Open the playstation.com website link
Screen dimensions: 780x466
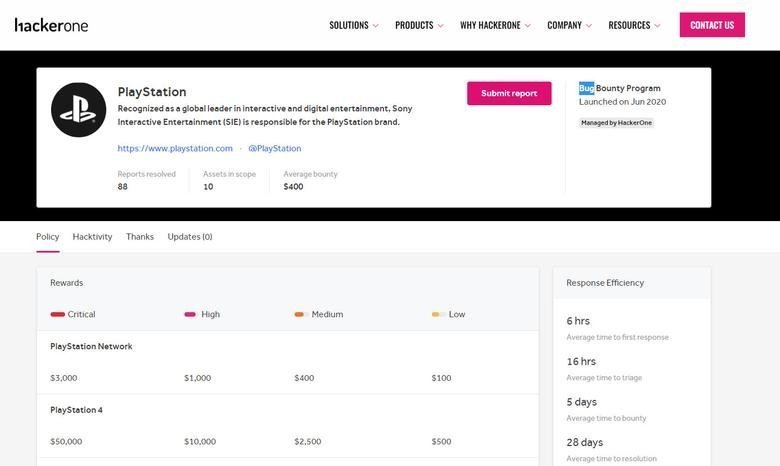coord(175,148)
